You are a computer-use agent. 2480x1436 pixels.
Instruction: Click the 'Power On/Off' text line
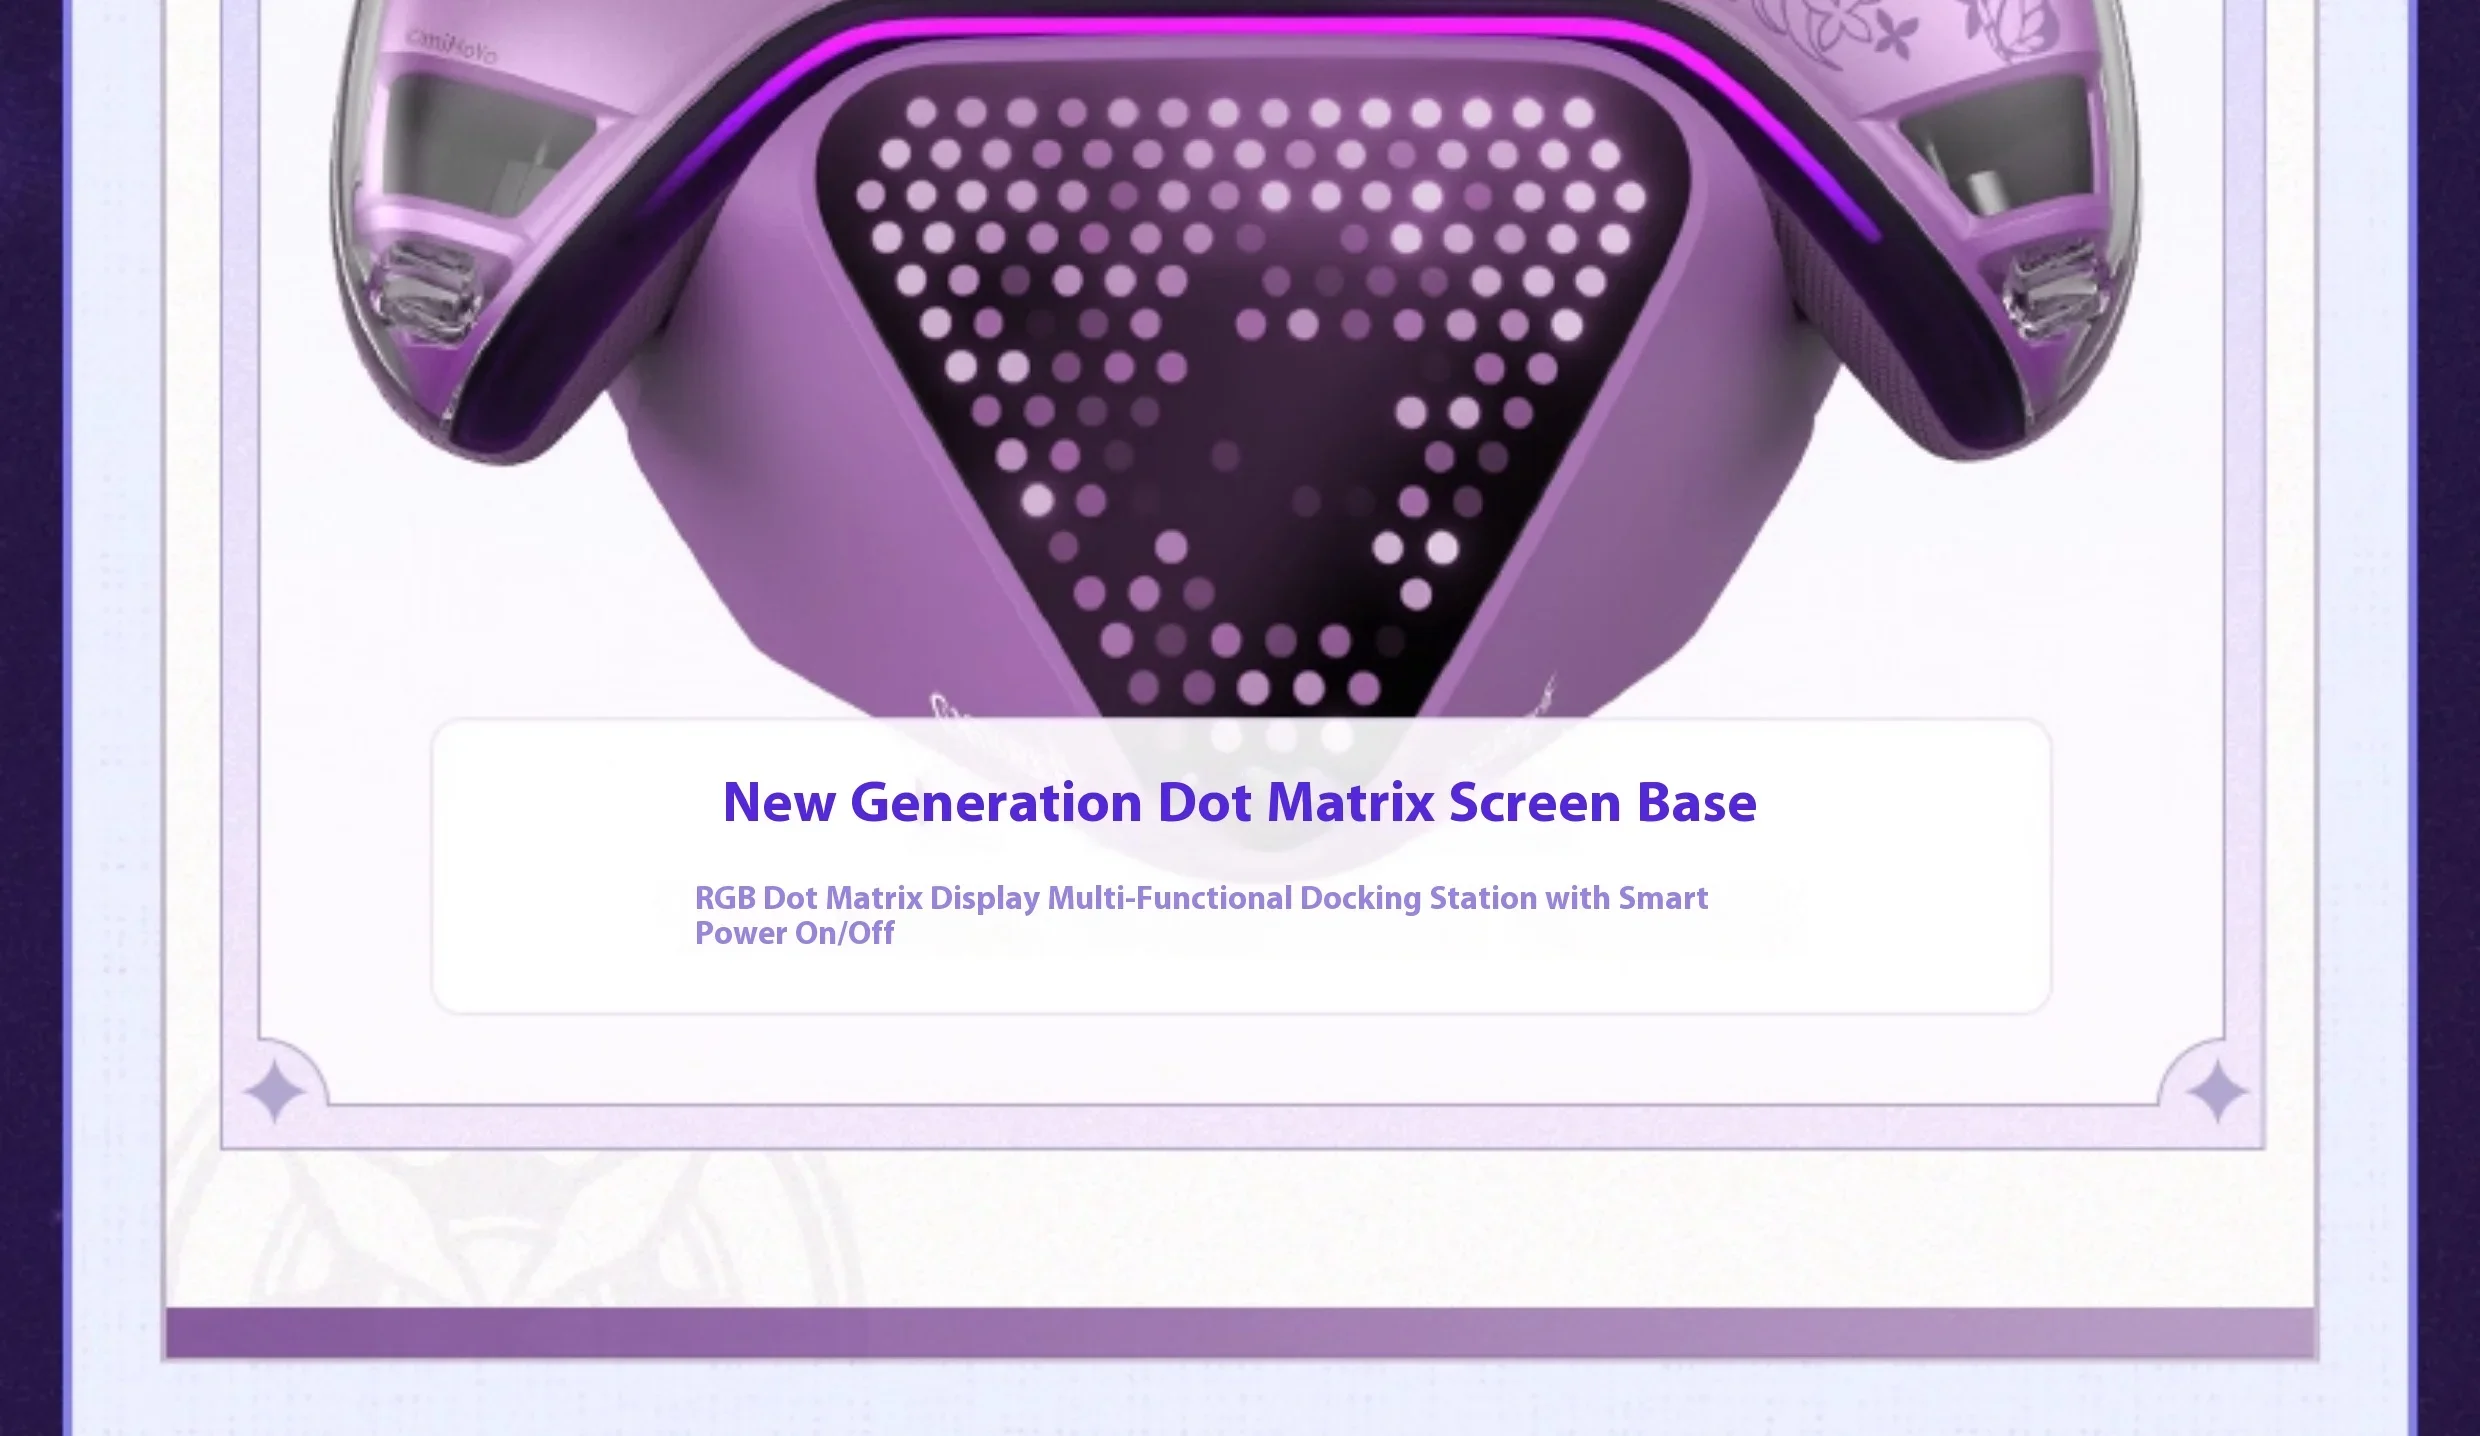pos(794,934)
